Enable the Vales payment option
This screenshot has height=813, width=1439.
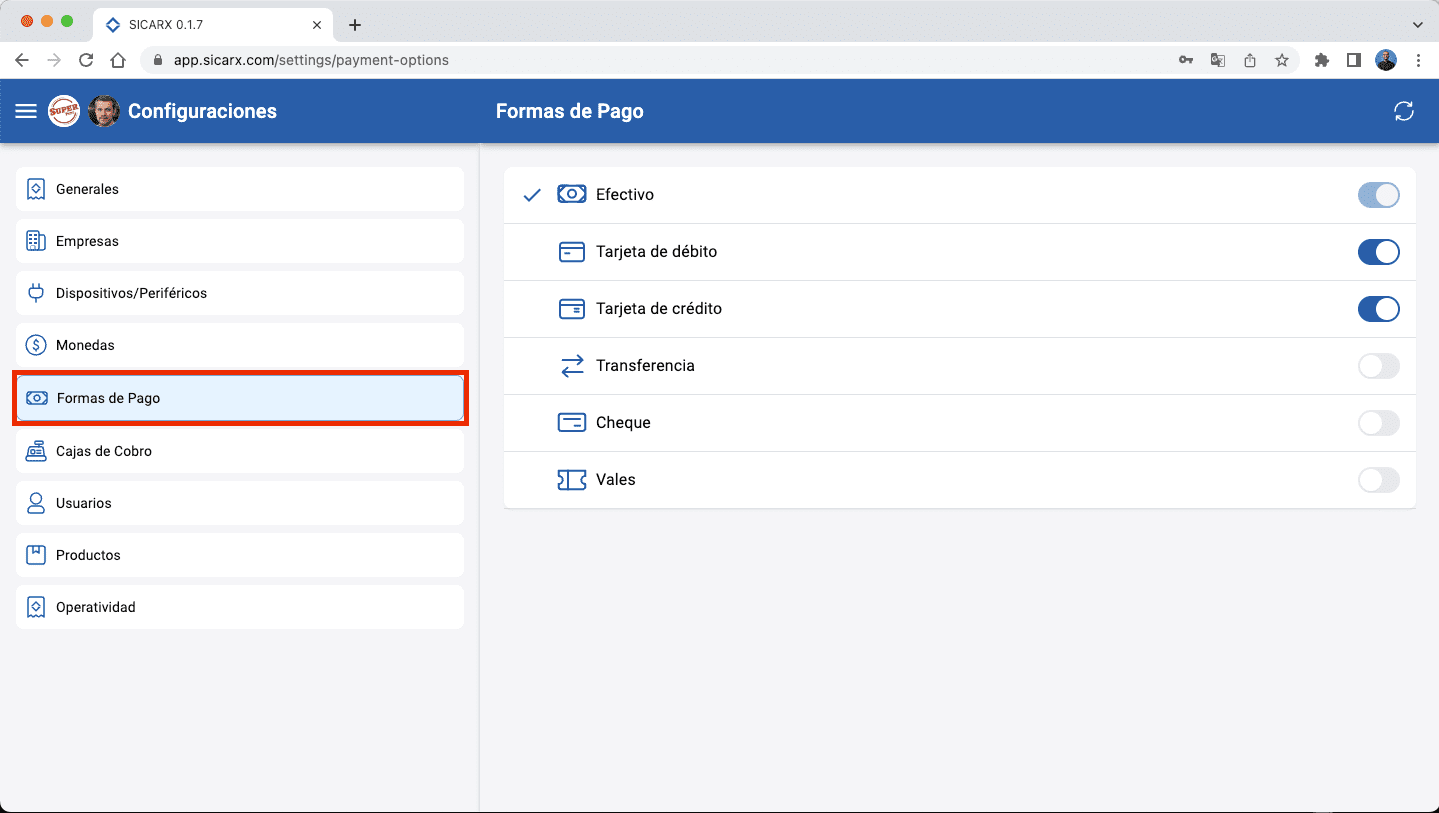click(x=1379, y=480)
